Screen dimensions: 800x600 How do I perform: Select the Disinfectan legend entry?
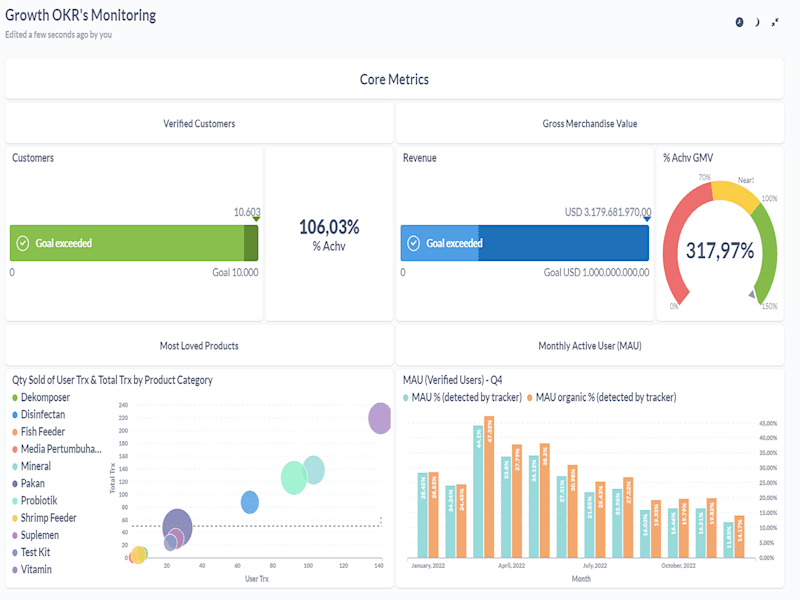click(x=39, y=414)
